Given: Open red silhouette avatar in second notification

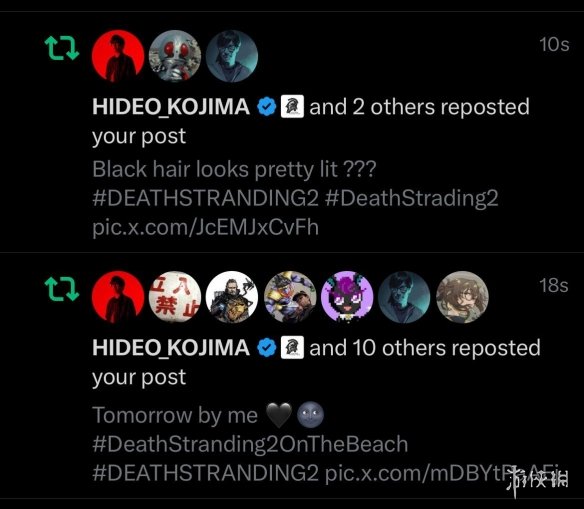Looking at the screenshot, I should tap(118, 297).
